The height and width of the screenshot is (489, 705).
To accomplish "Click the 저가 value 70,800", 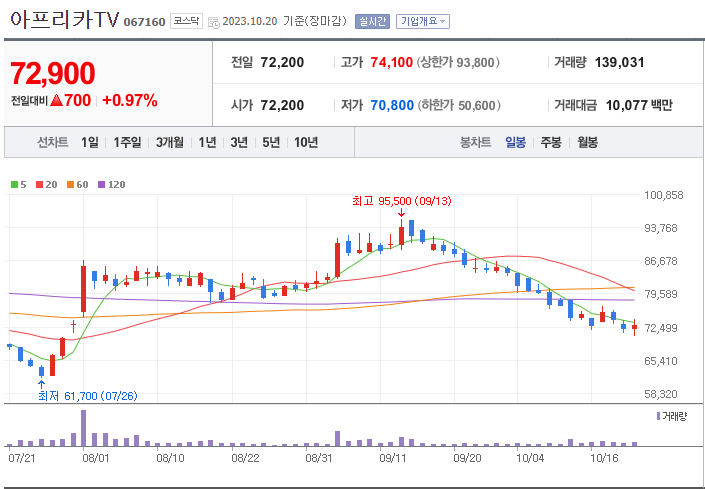I will click(392, 105).
